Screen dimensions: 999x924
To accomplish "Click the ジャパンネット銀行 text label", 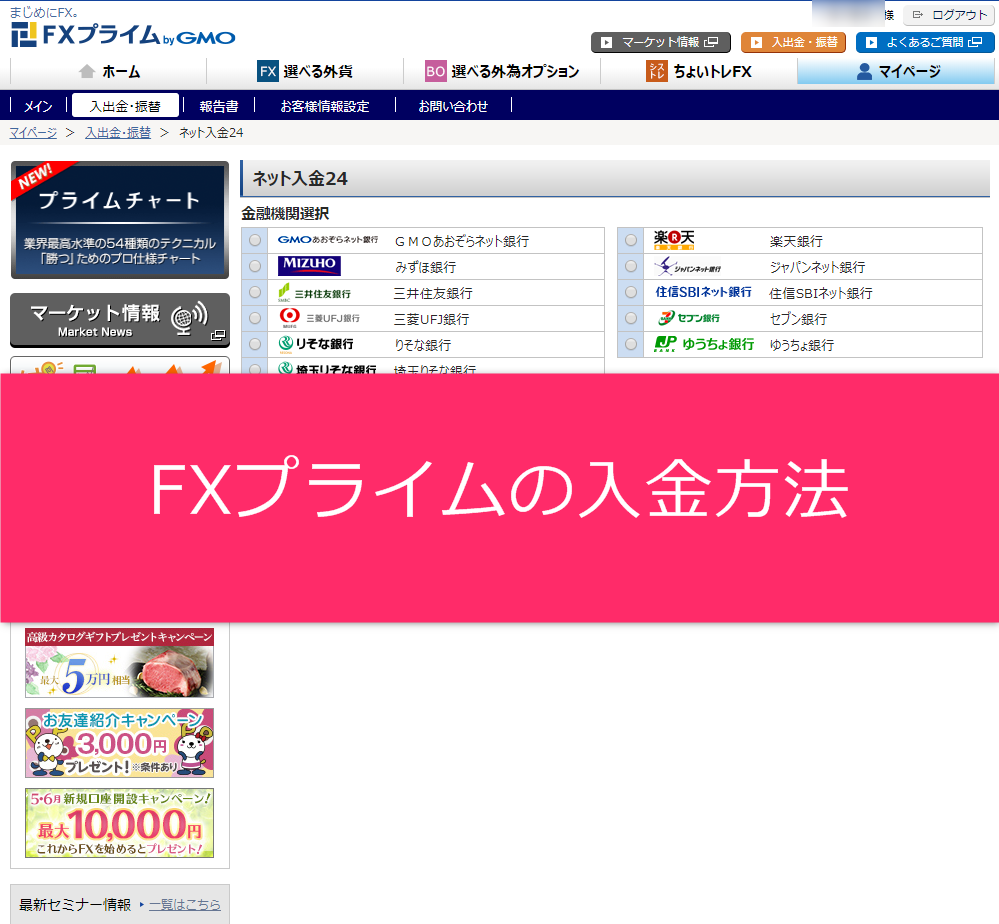I will 817,267.
